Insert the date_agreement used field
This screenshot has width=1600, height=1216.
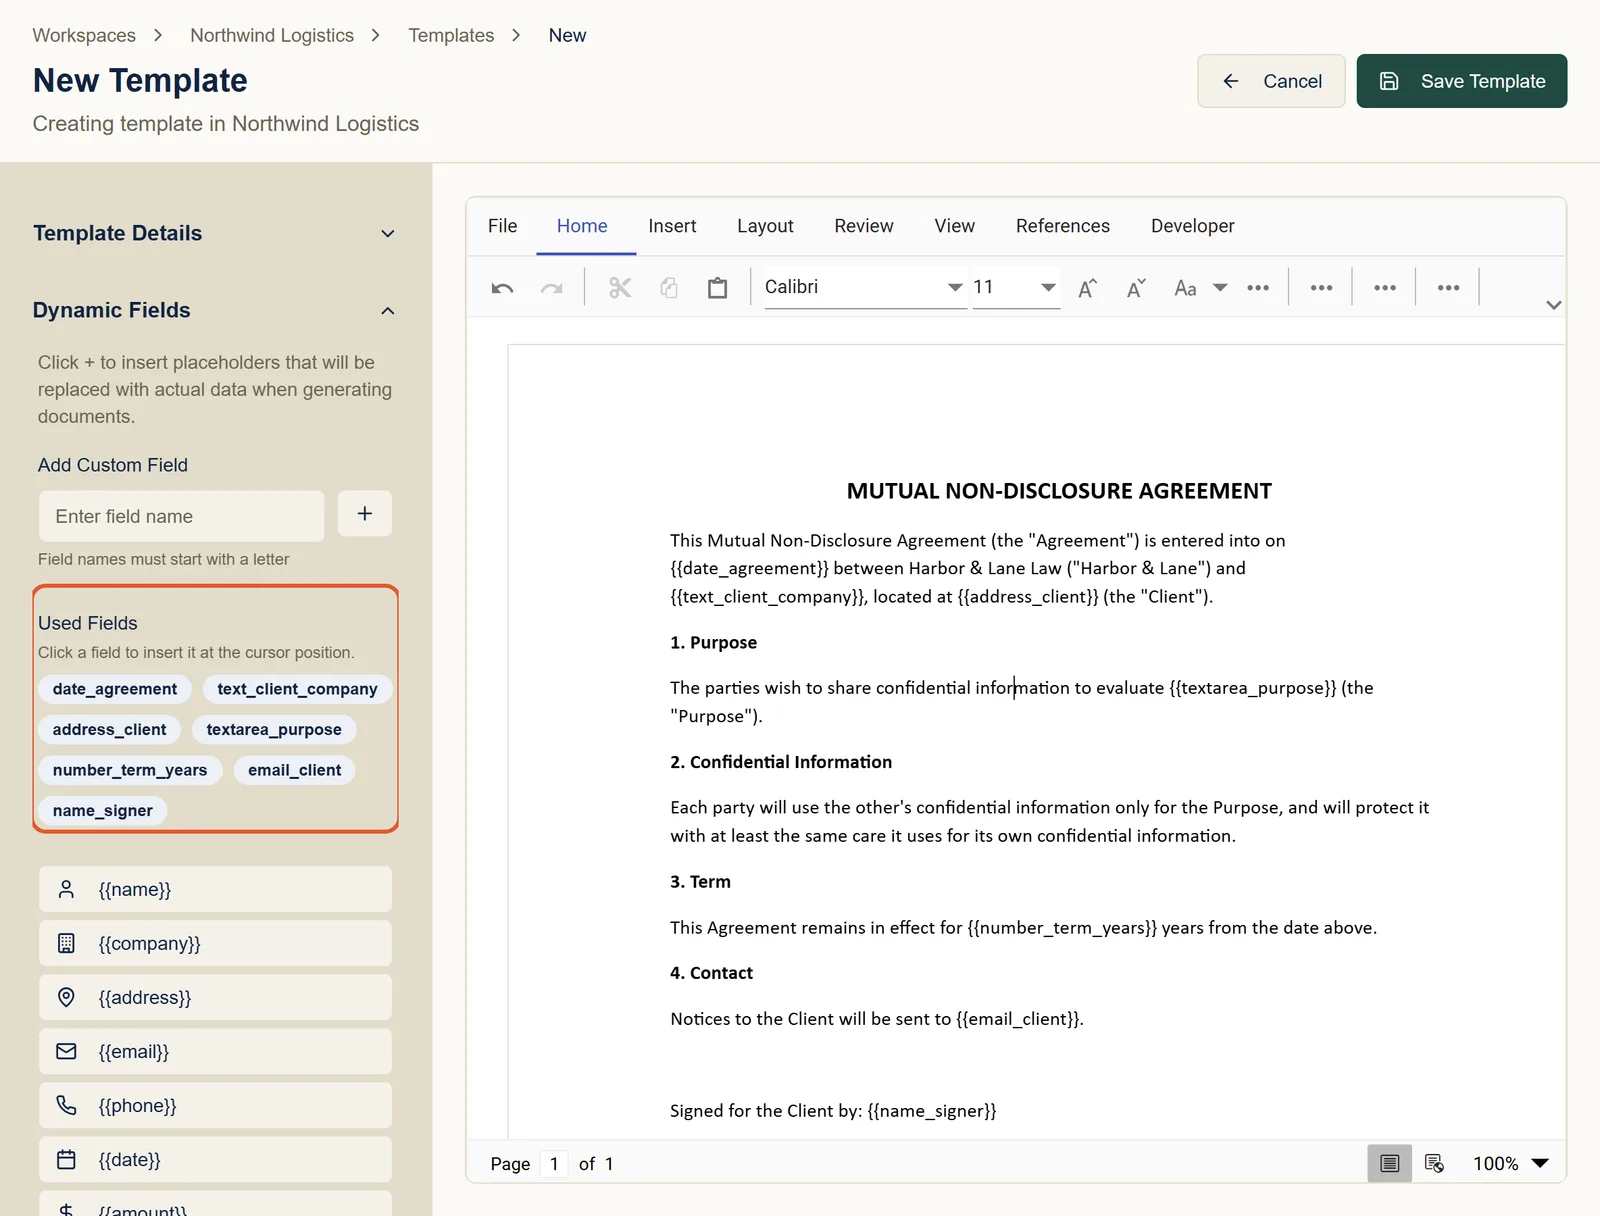115,689
